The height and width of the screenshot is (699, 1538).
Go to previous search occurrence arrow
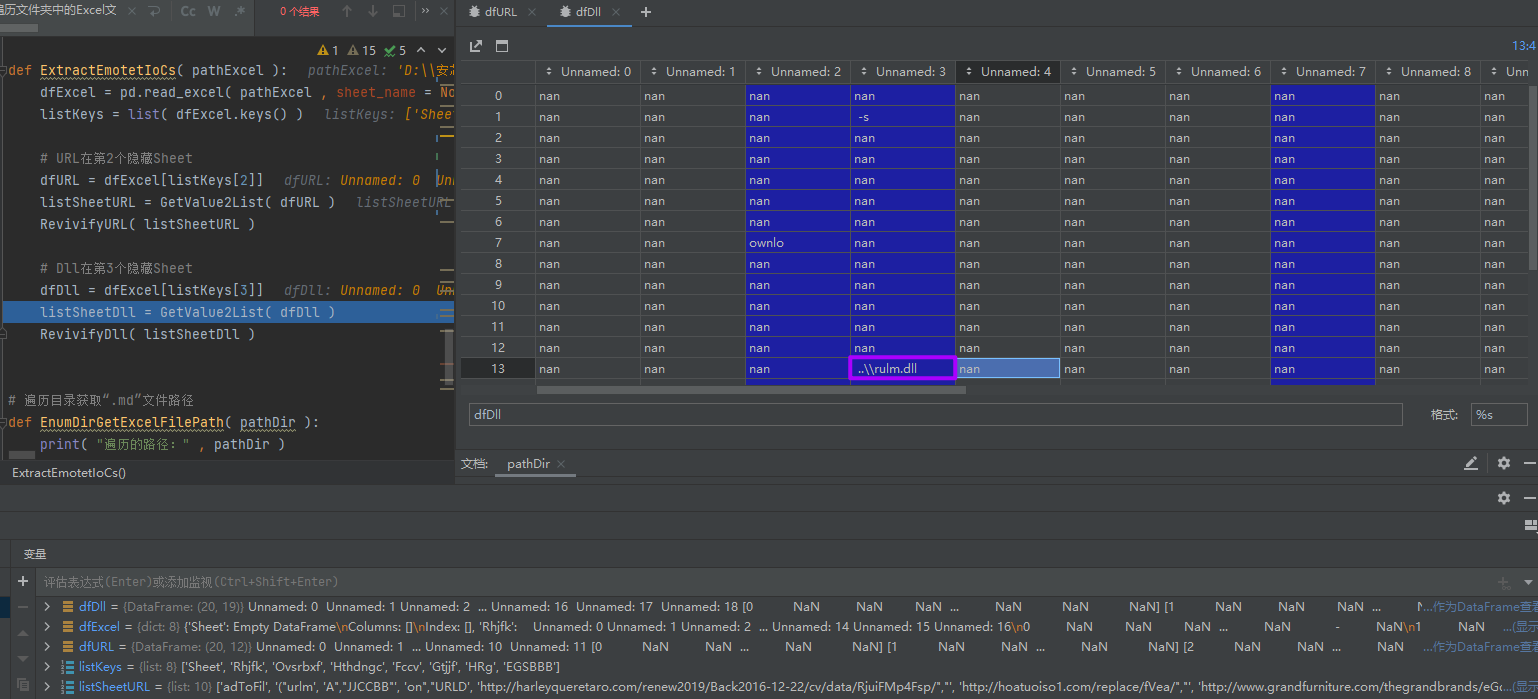click(x=347, y=12)
